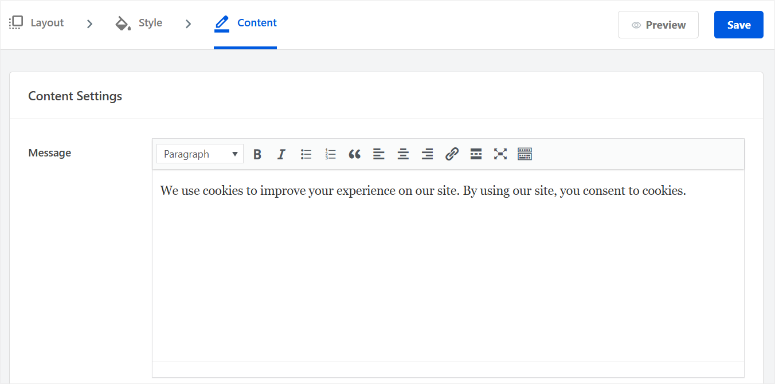Insert a numbered list
This screenshot has height=384, width=775.
(x=330, y=154)
